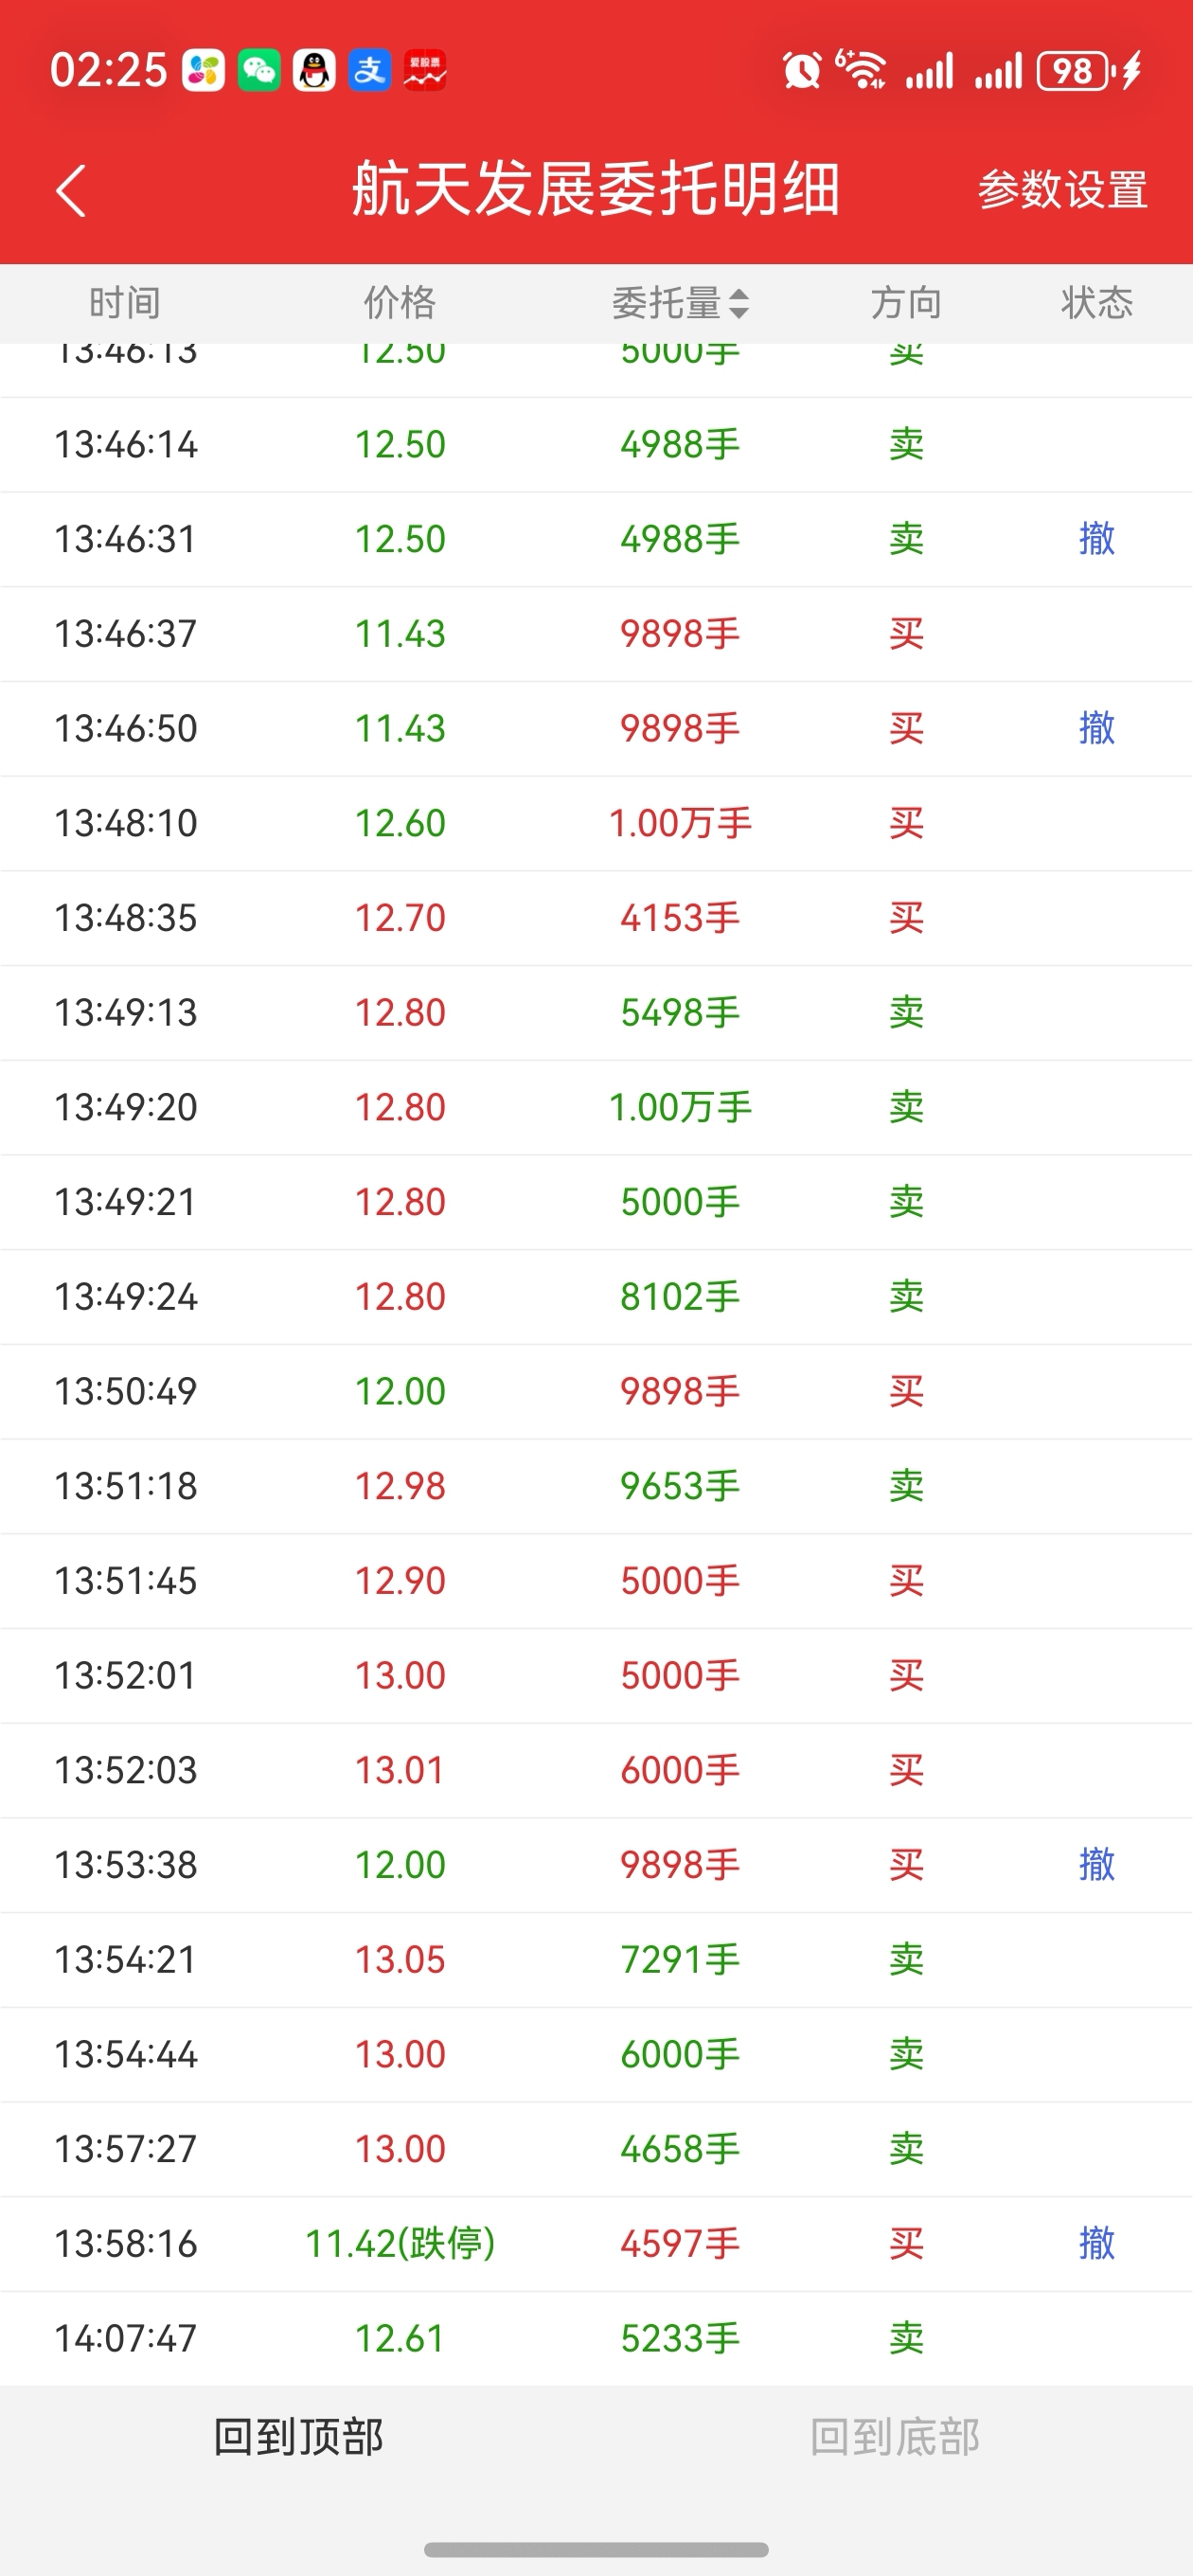
Task: Tap the Wi-Fi status icon
Action: tap(861, 71)
